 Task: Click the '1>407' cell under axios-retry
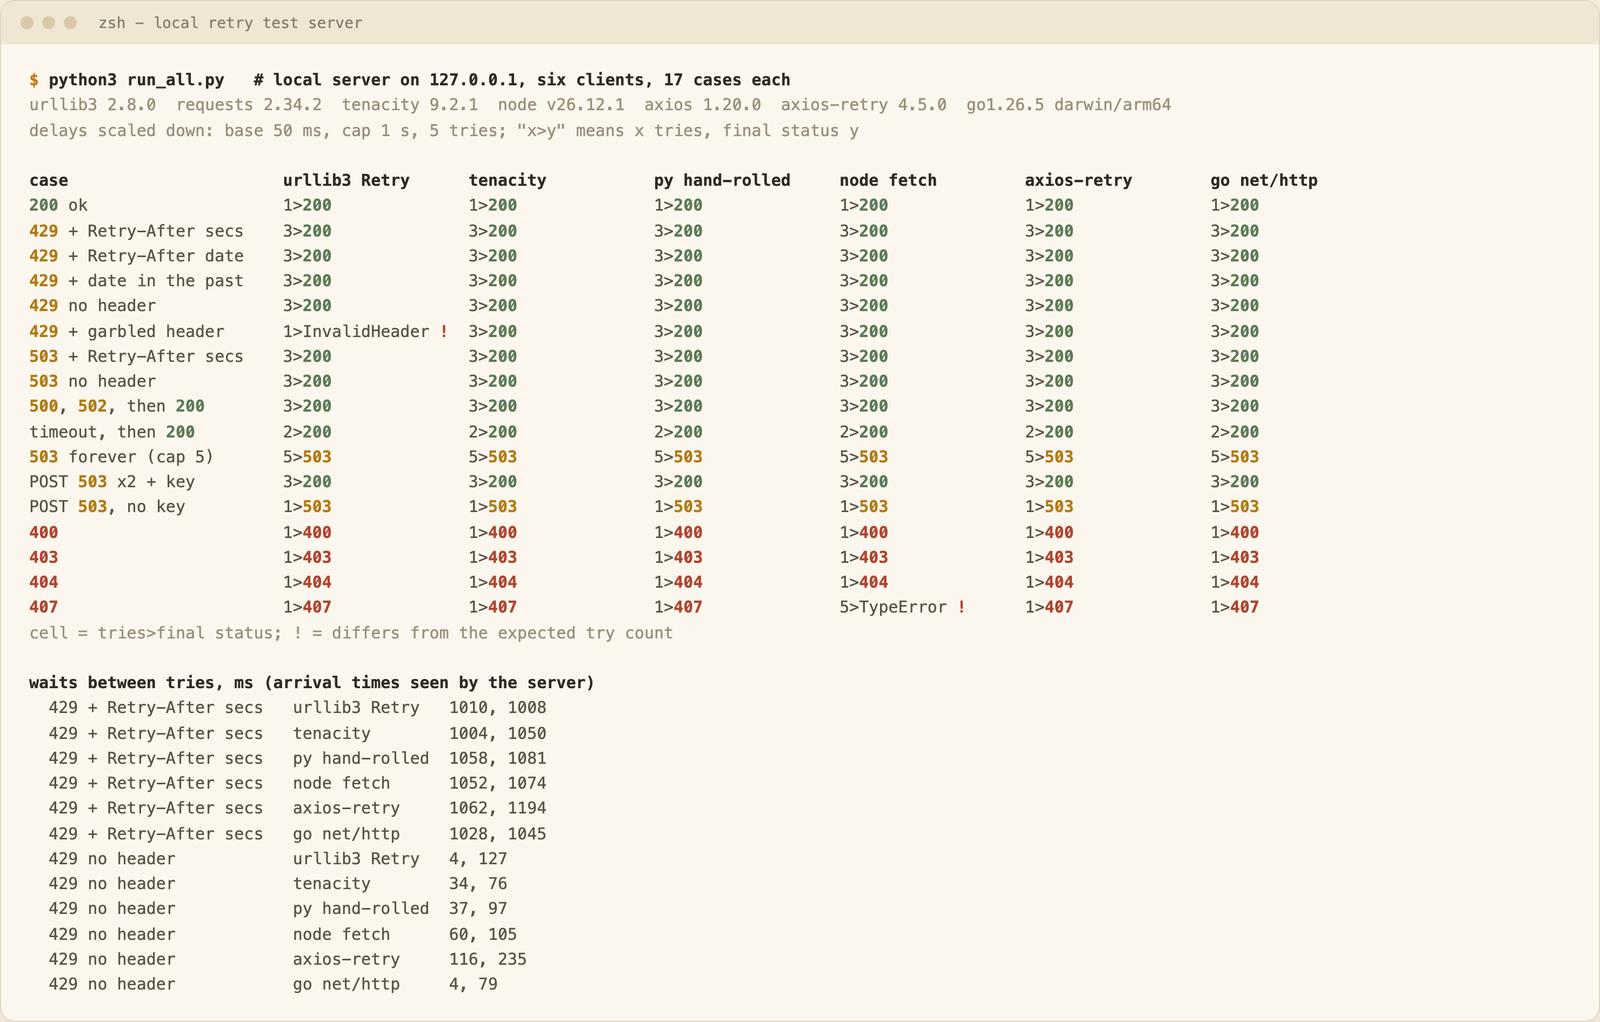click(x=1049, y=607)
